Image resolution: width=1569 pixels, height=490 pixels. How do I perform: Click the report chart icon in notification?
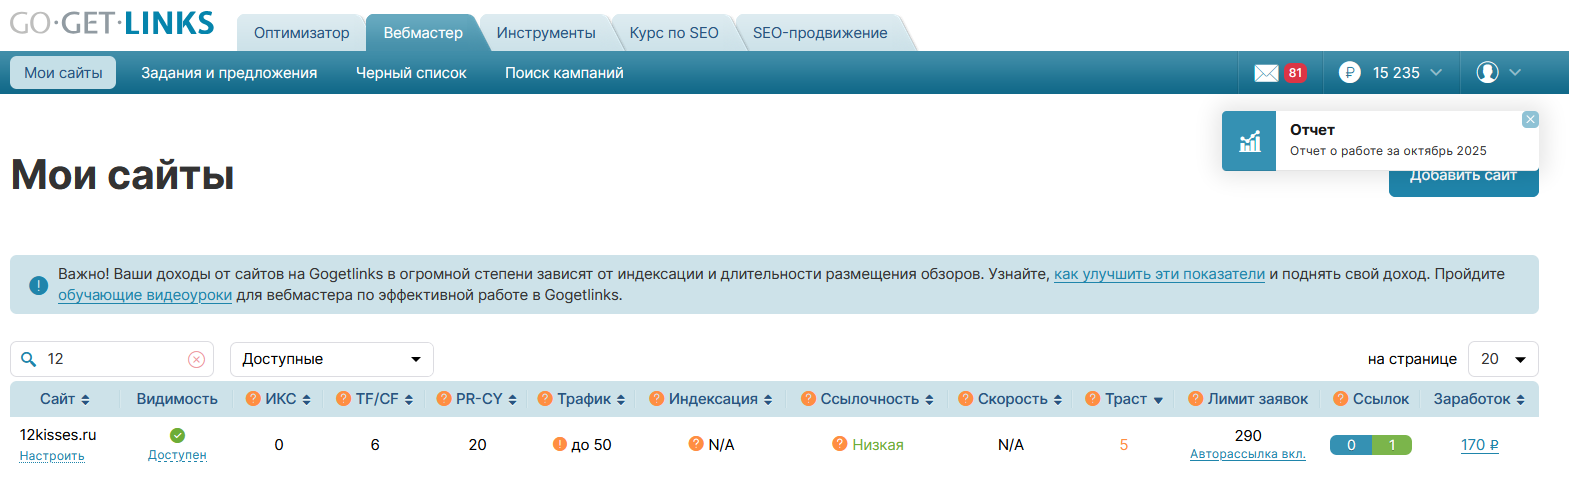click(1249, 141)
